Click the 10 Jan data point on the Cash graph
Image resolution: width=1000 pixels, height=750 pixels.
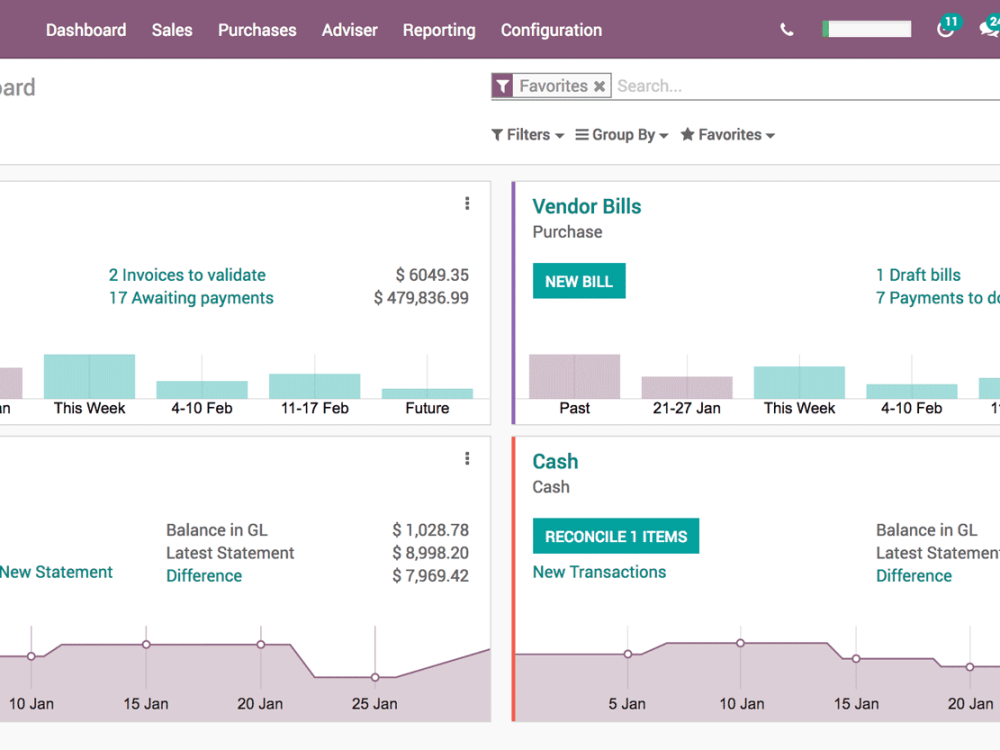(740, 643)
